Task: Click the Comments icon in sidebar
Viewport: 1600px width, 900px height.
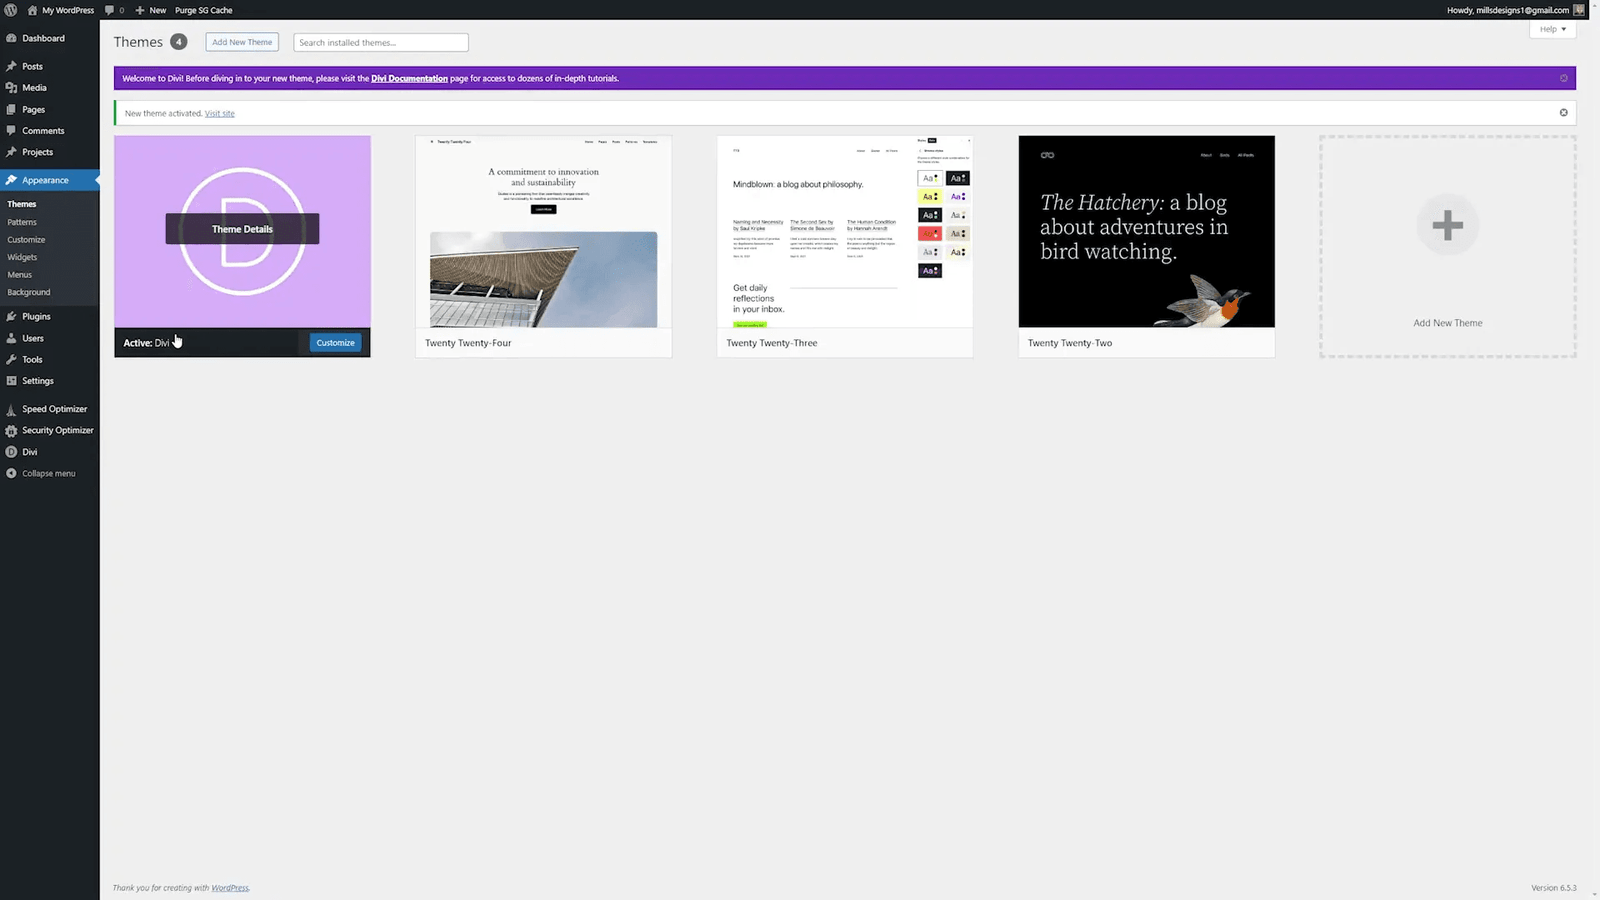Action: pos(11,131)
